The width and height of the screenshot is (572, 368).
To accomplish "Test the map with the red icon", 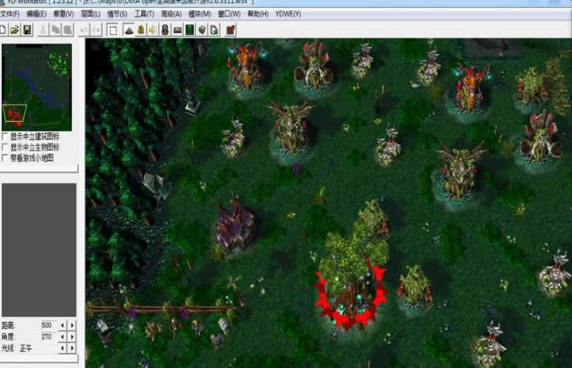I will (231, 30).
